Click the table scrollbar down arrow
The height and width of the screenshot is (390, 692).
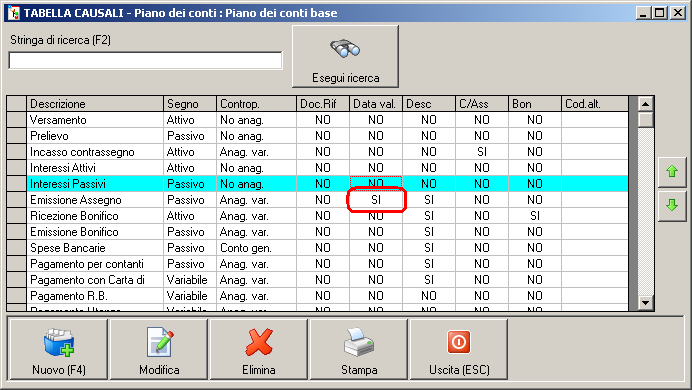click(x=645, y=303)
